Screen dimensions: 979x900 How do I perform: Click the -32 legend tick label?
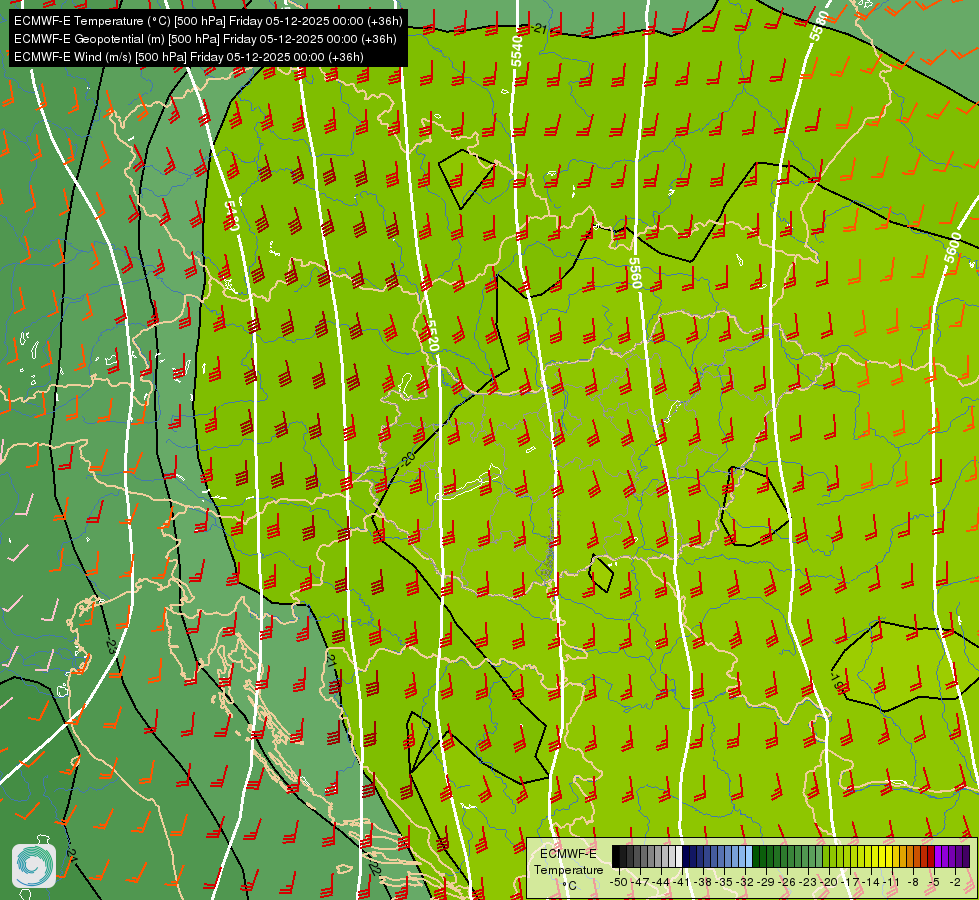tap(745, 882)
